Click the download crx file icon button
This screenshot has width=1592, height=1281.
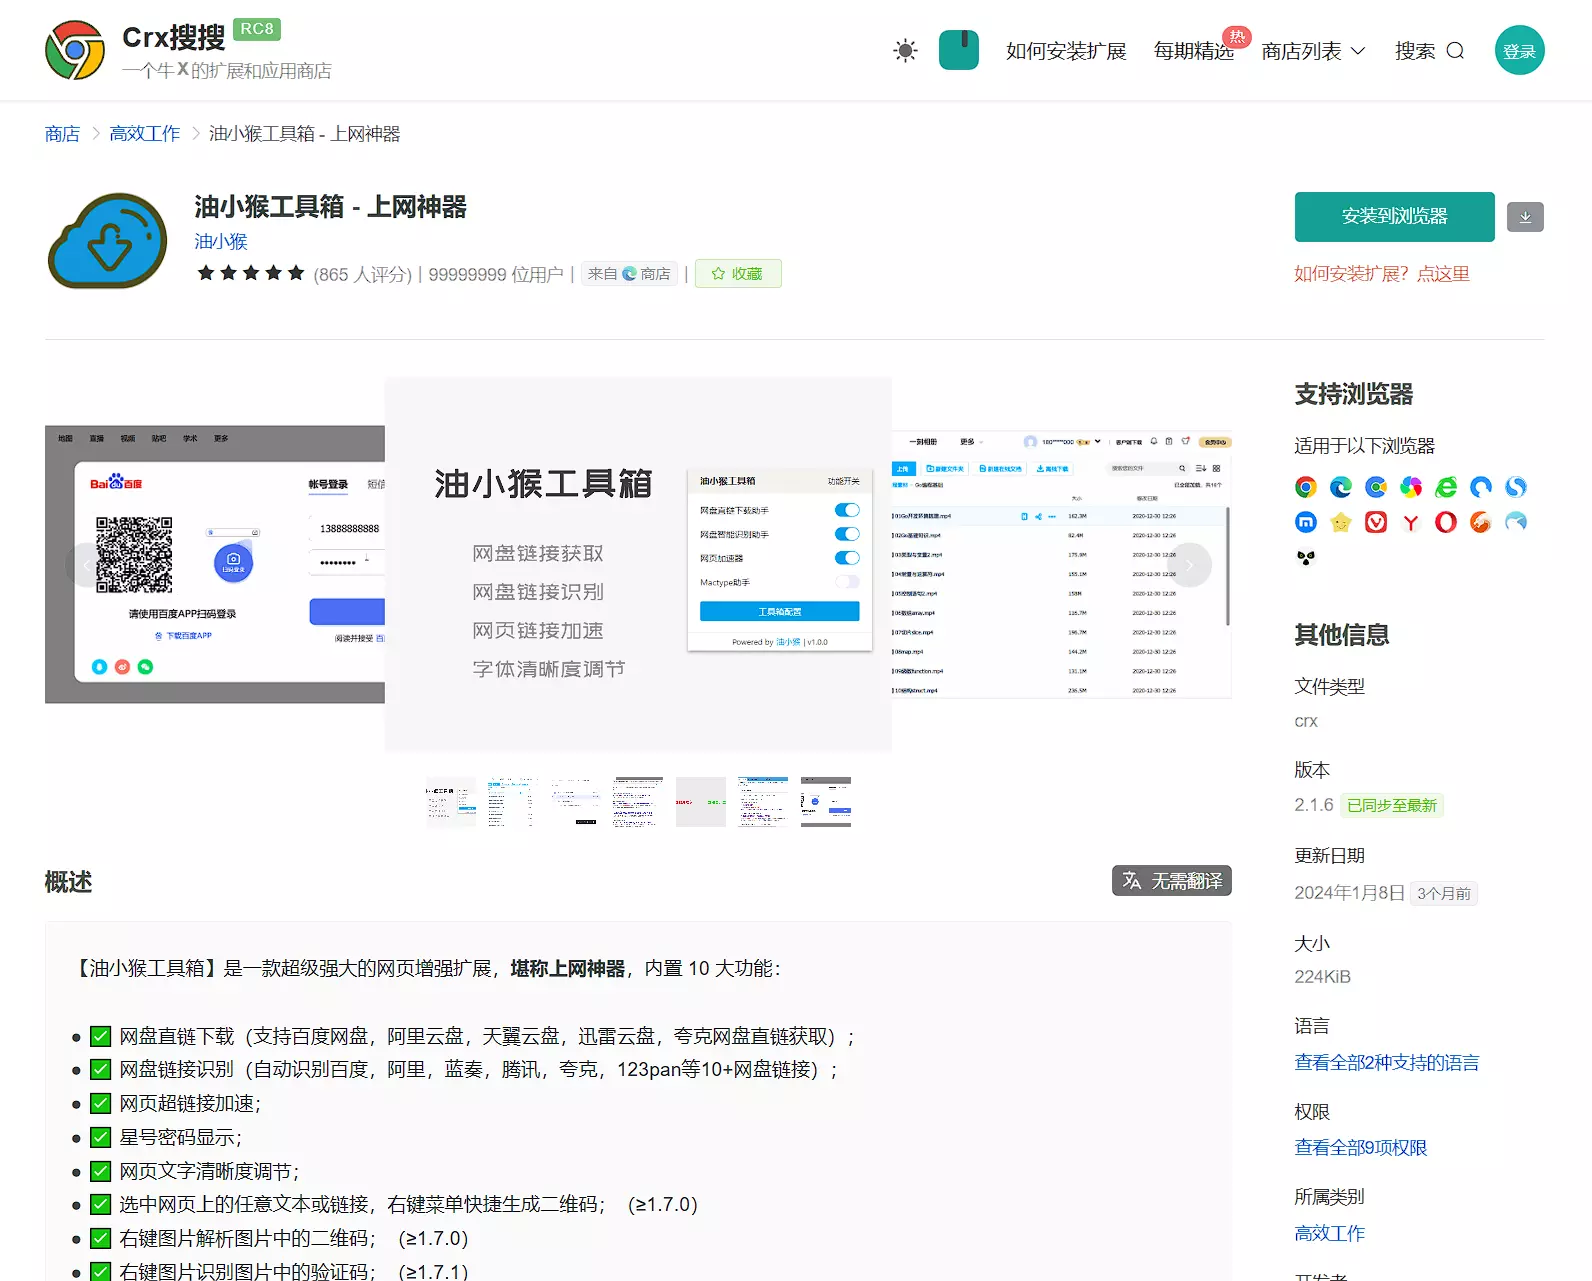(1525, 217)
